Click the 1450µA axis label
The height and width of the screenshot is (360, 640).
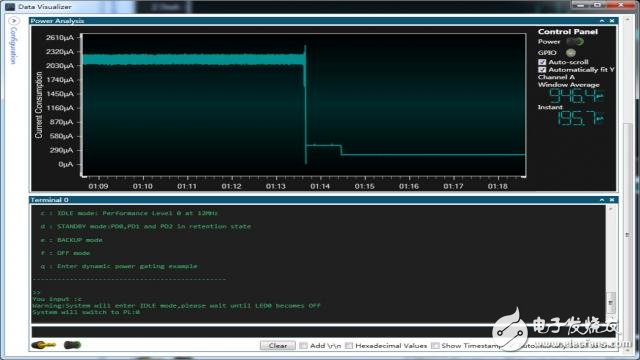tap(60, 94)
